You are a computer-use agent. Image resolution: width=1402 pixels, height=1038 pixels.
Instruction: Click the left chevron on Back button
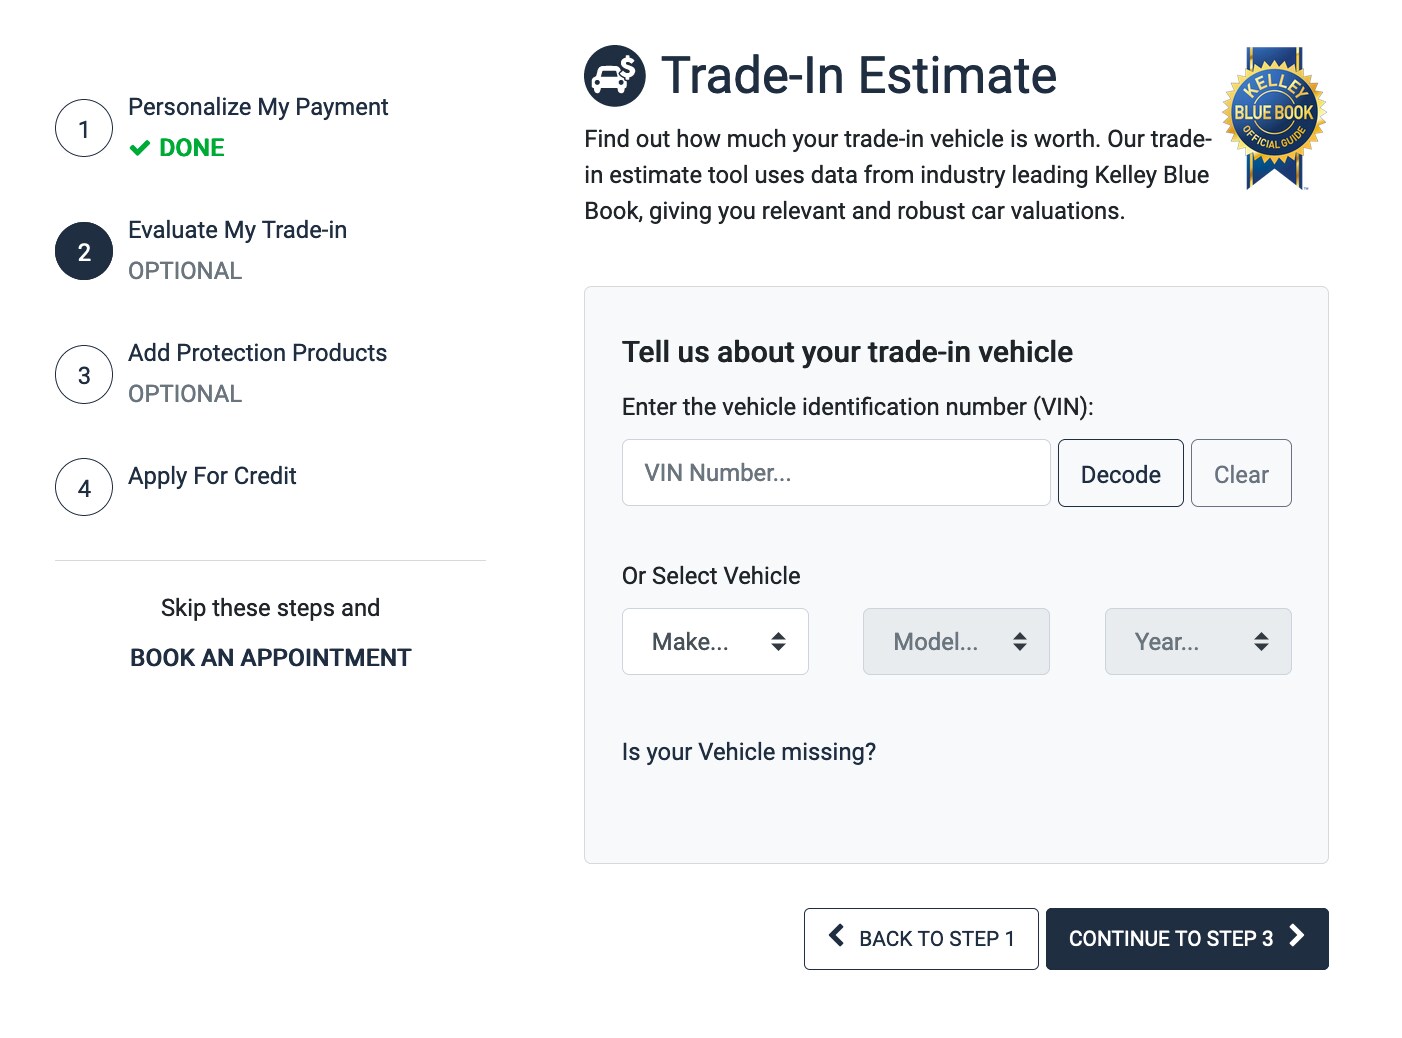click(x=837, y=935)
